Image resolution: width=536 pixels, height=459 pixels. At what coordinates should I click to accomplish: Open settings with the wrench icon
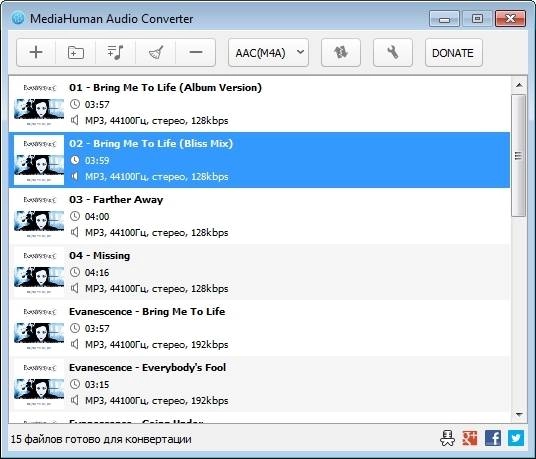pyautogui.click(x=393, y=53)
